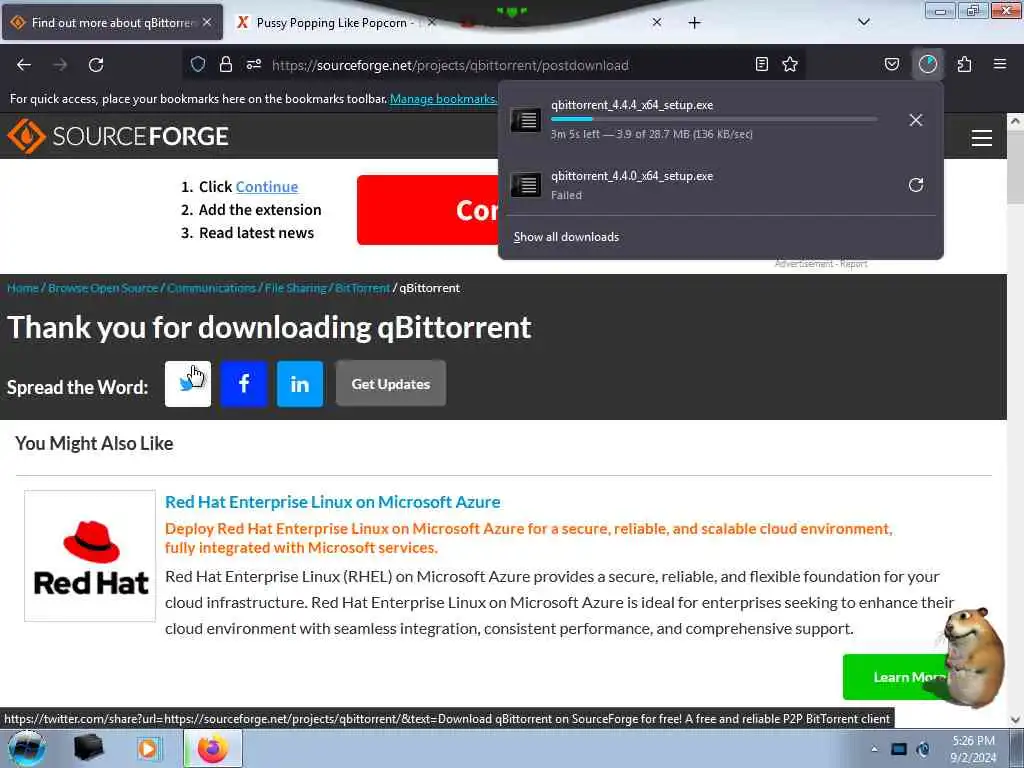
Task: Click the Continue link in step 1
Action: coord(266,187)
